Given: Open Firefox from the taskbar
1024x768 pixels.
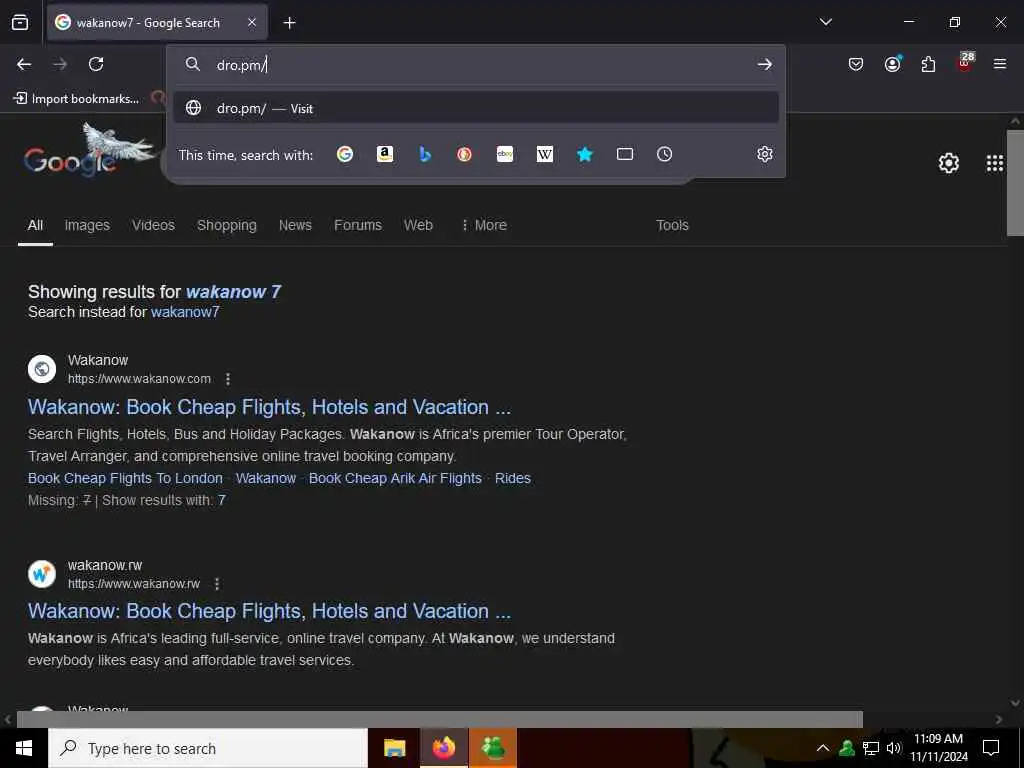Looking at the screenshot, I should point(443,748).
